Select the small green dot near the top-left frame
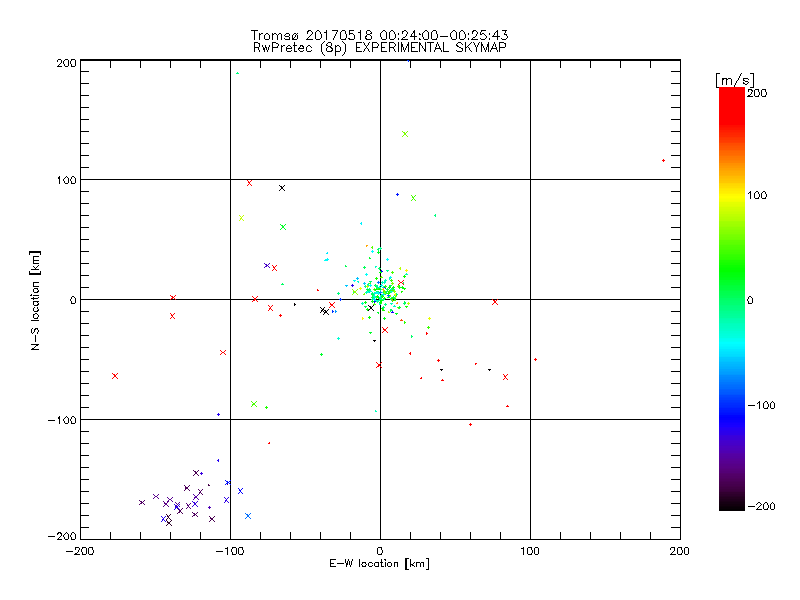 237,73
